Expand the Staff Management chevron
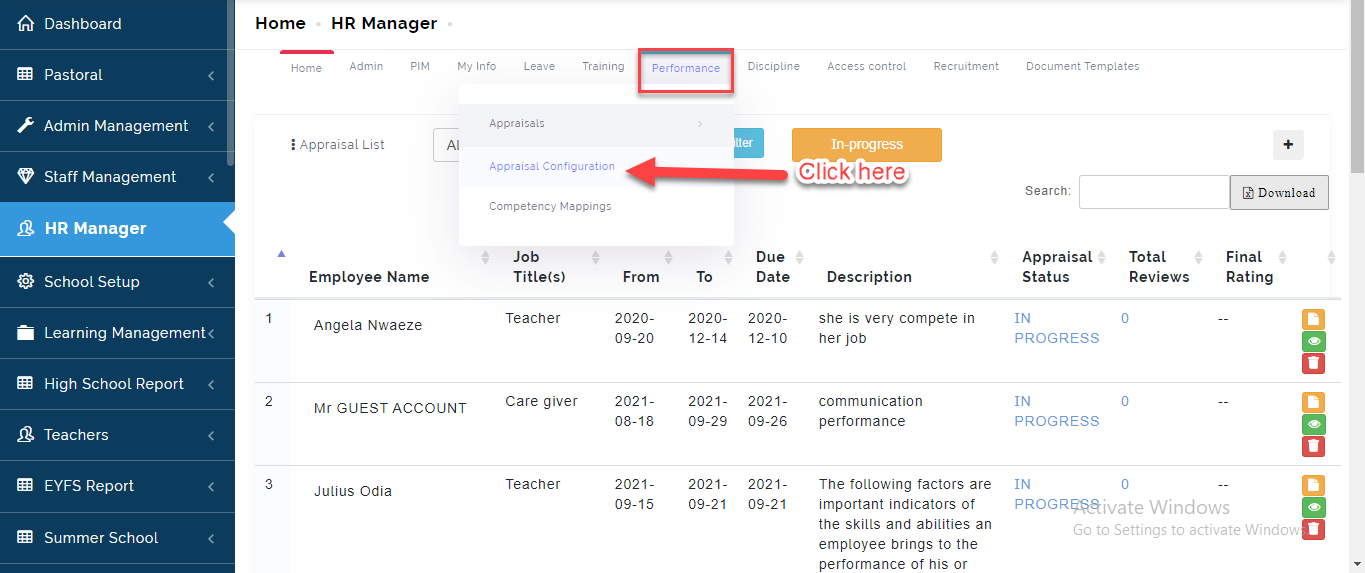This screenshot has height=573, width=1365. [x=211, y=178]
